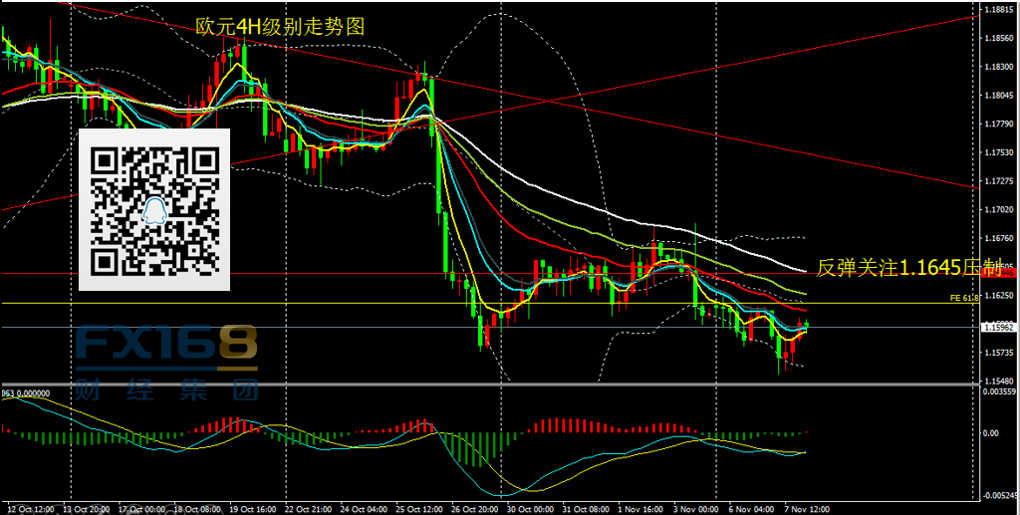Image resolution: width=1020 pixels, height=515 pixels.
Task: Click the 反弹关注1.1645压制 annotation text
Action: (909, 267)
